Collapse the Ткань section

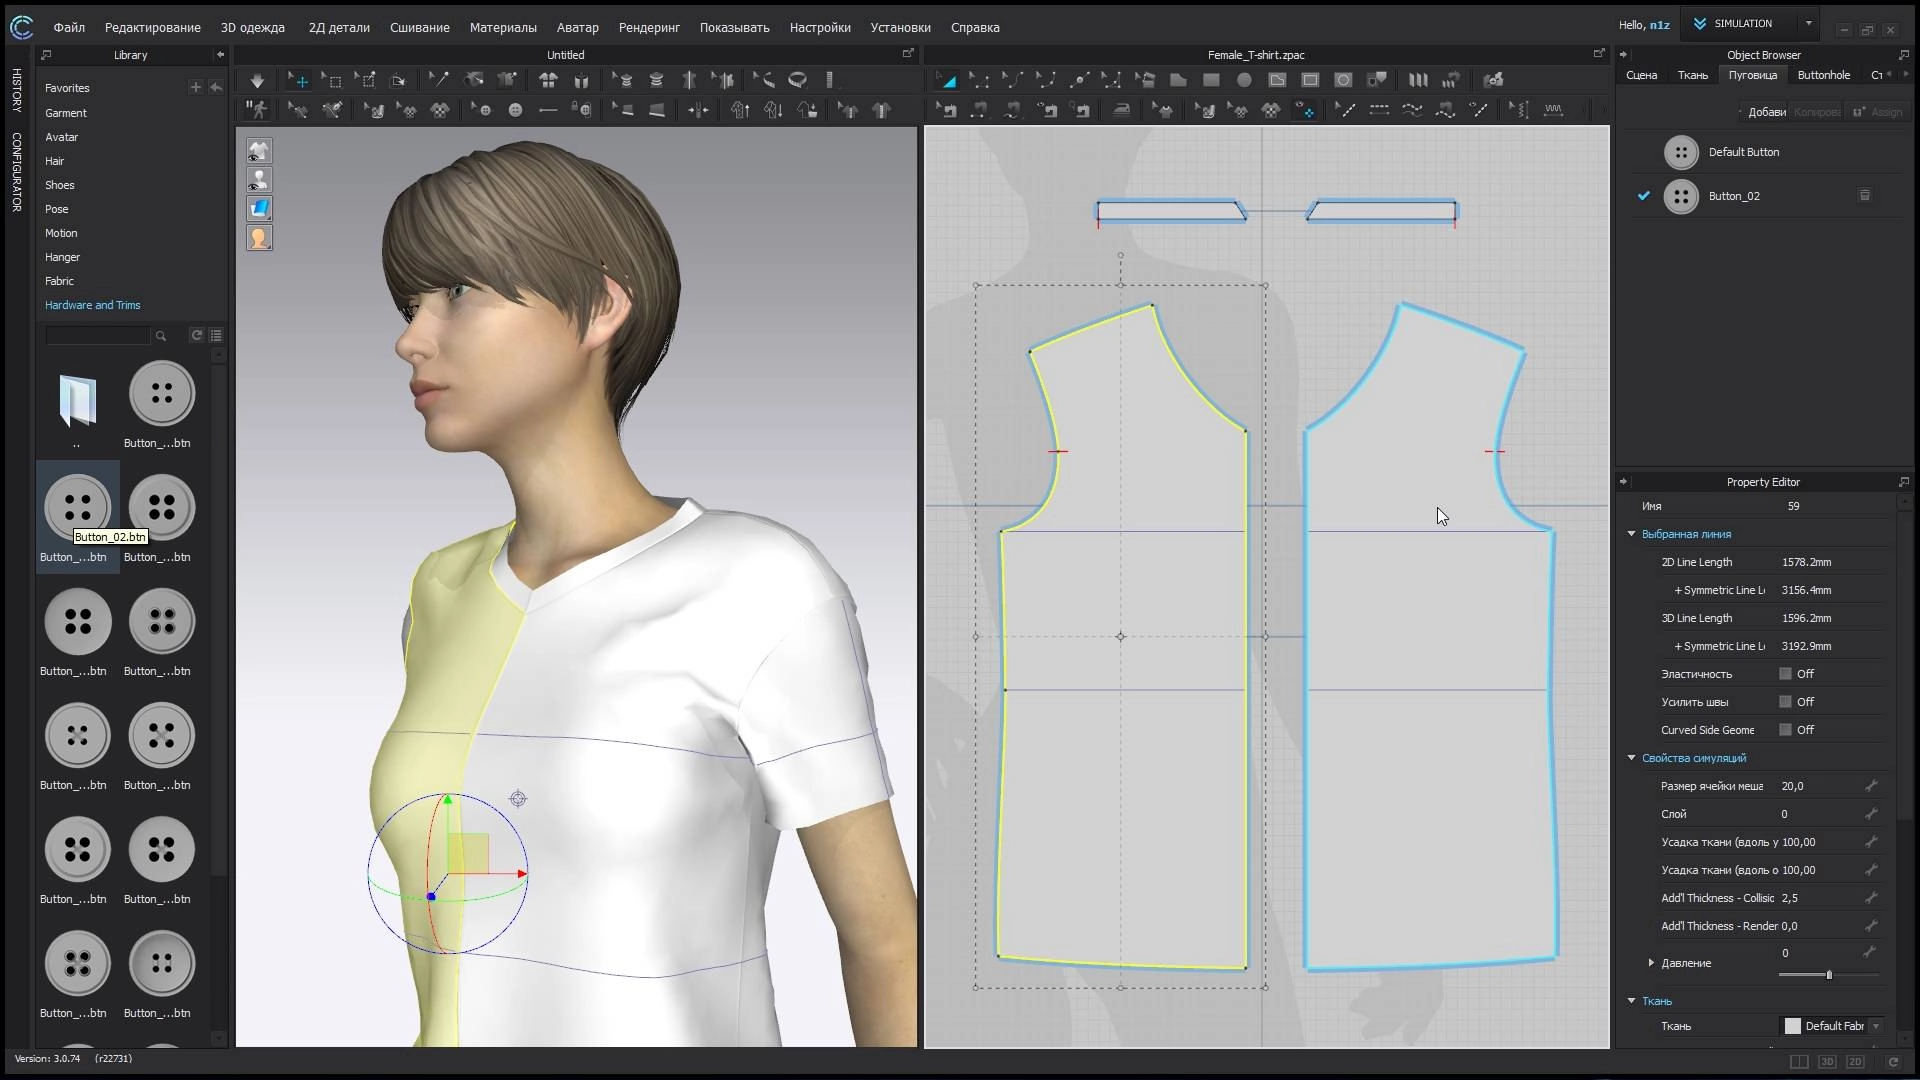[1632, 1001]
